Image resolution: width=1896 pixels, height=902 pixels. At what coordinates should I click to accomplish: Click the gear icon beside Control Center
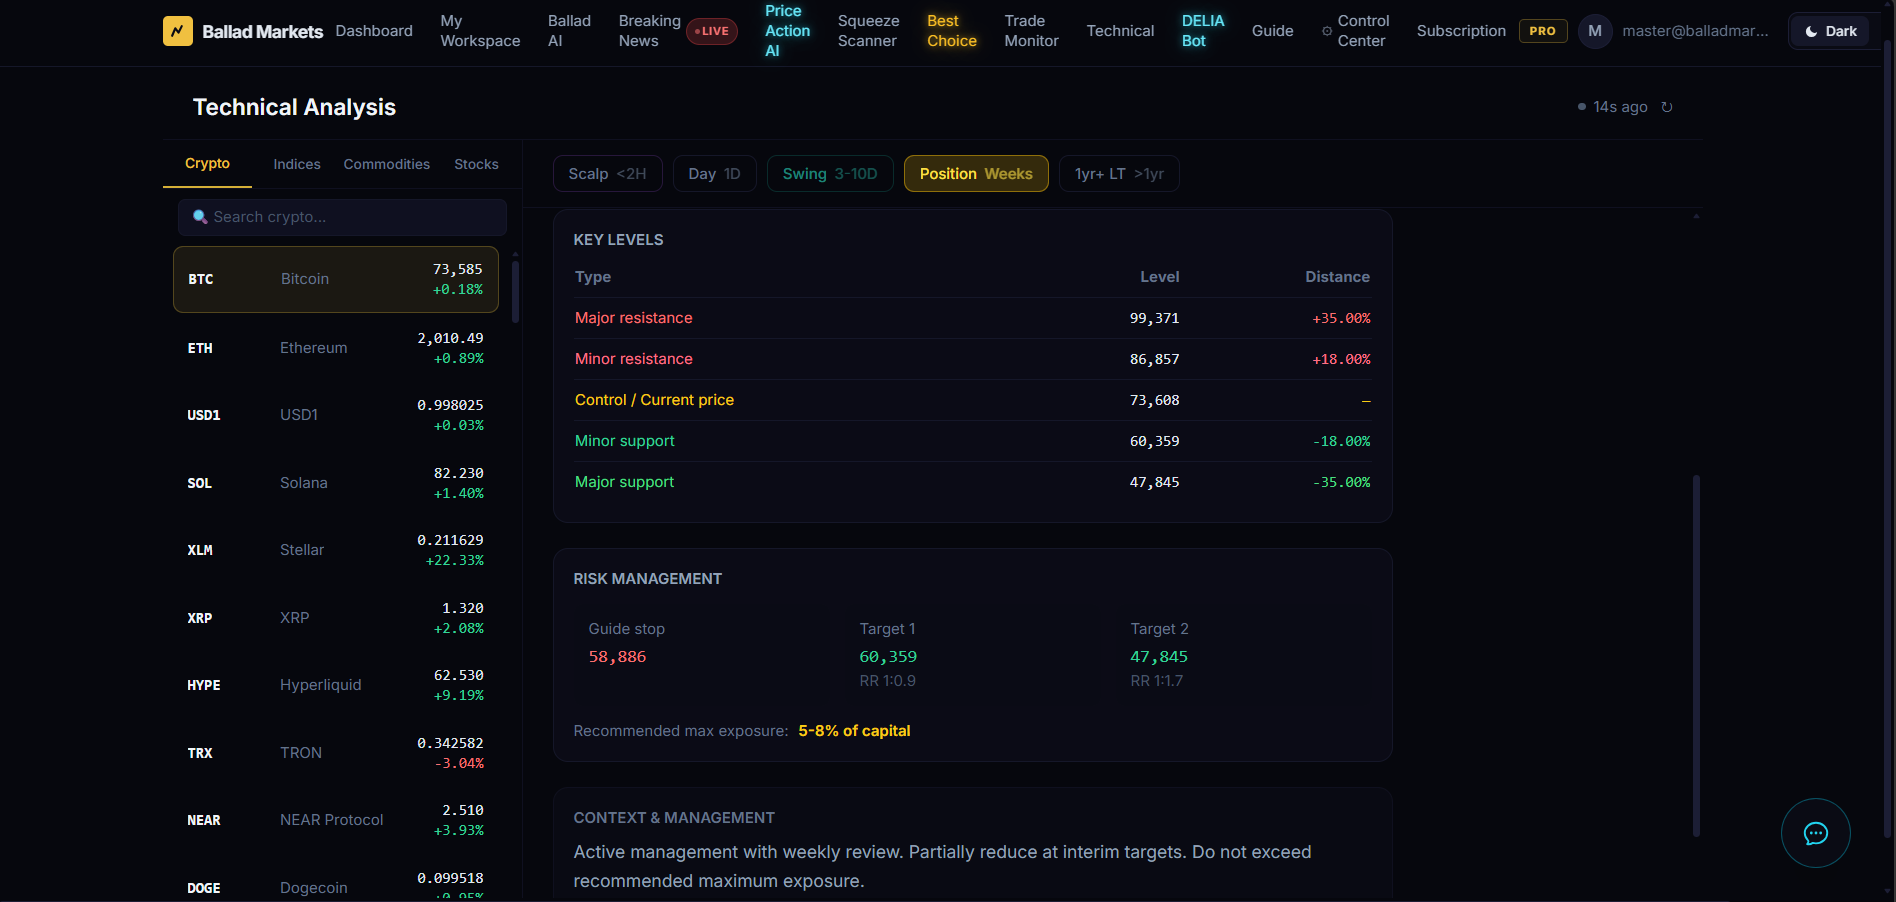1327,31
